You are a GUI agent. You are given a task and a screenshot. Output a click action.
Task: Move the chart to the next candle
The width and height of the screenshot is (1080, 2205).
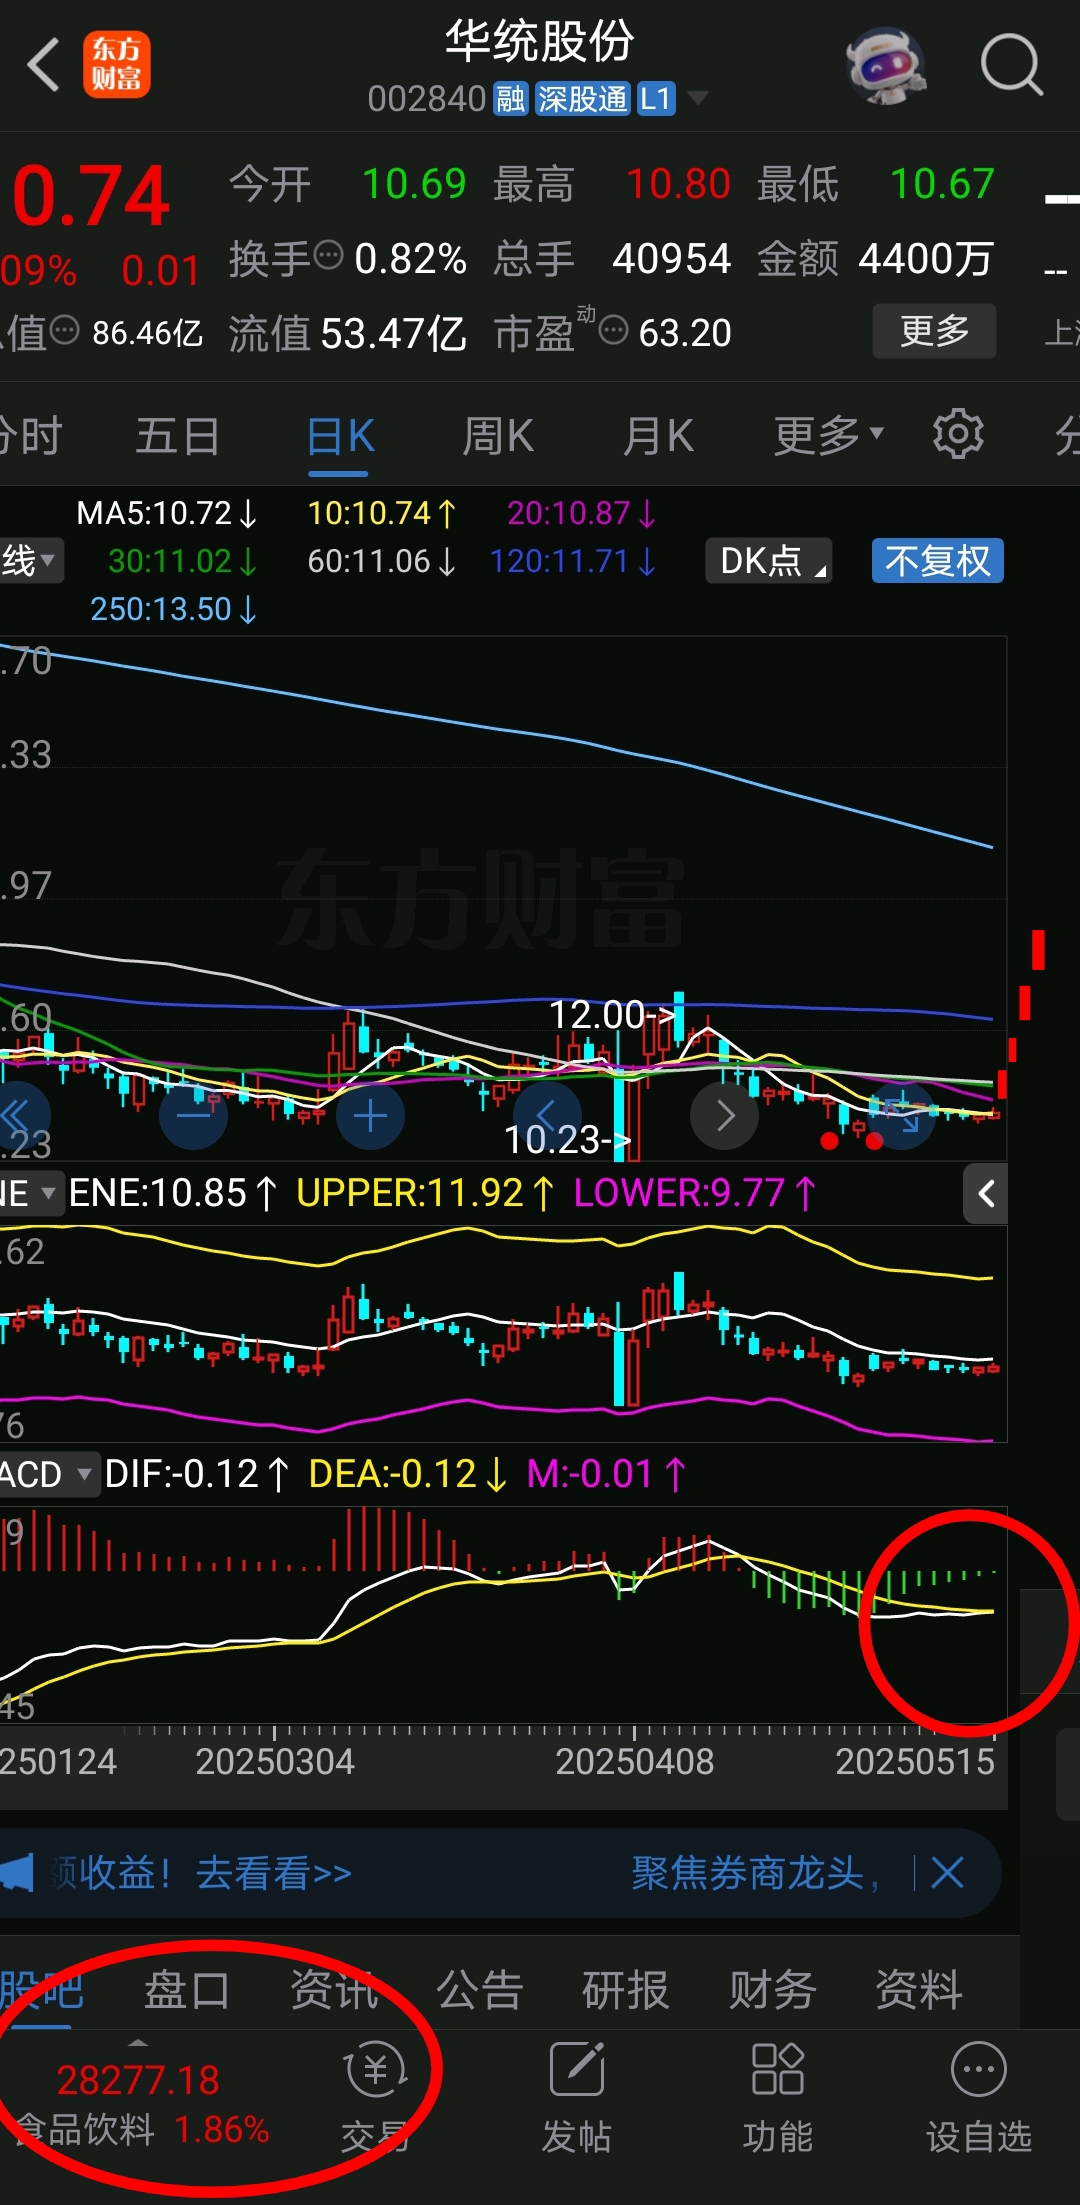pyautogui.click(x=724, y=1116)
